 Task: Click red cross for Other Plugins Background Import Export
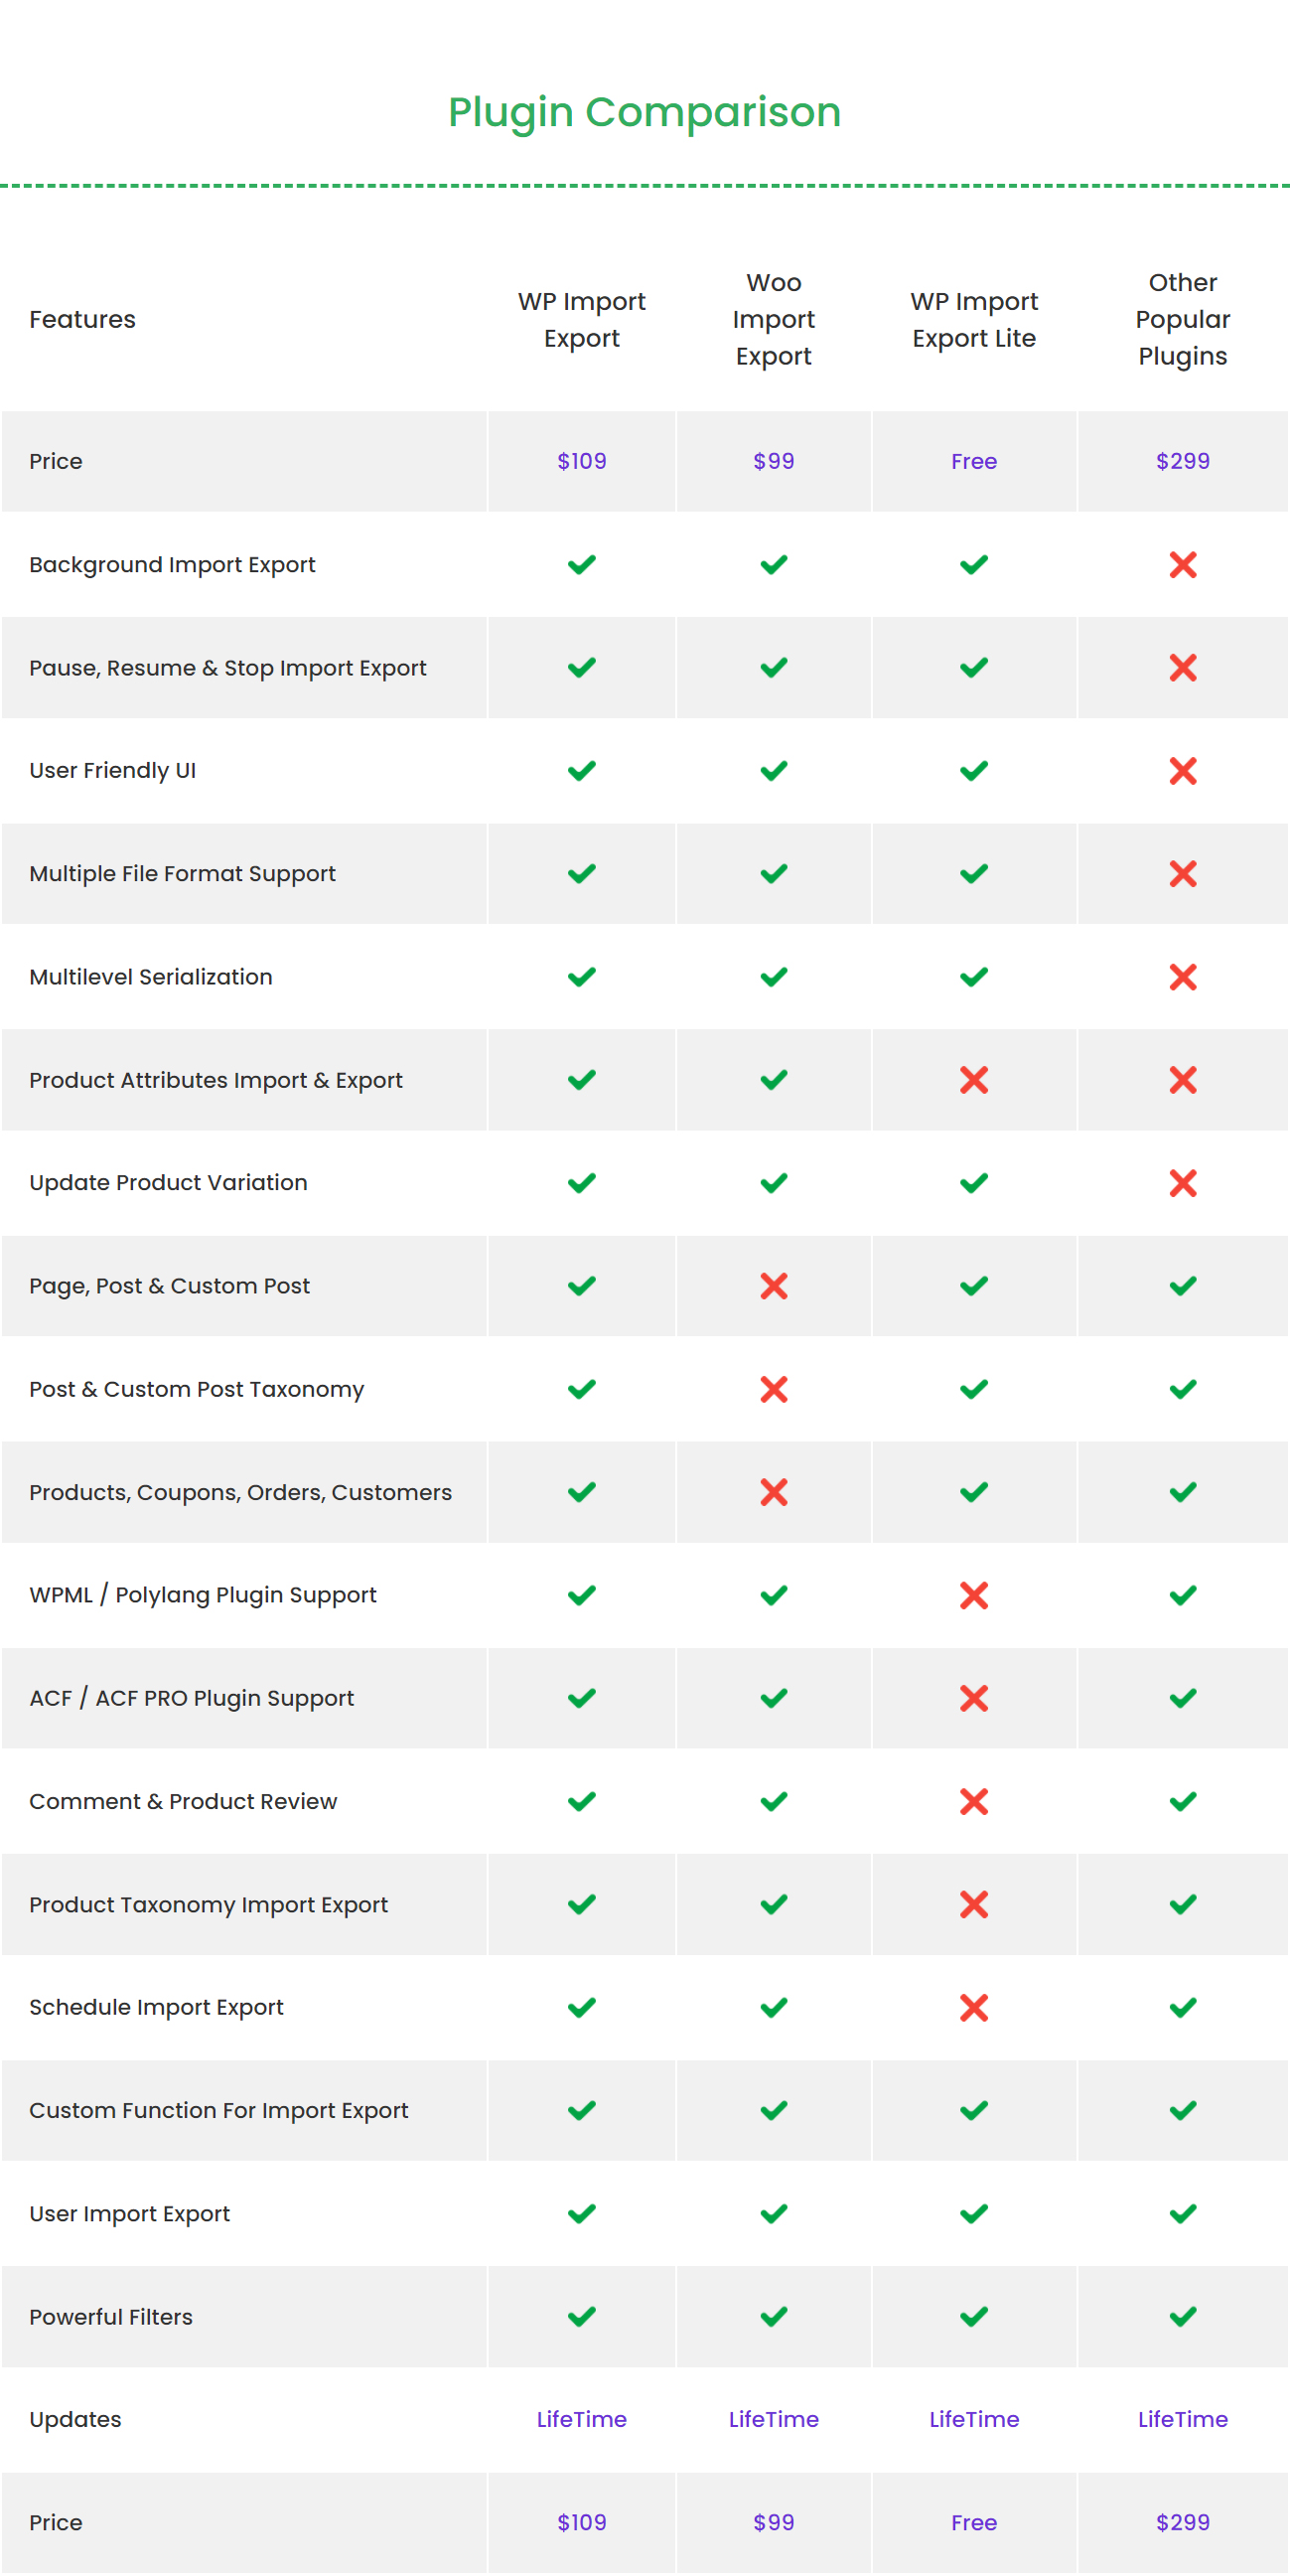click(1182, 565)
